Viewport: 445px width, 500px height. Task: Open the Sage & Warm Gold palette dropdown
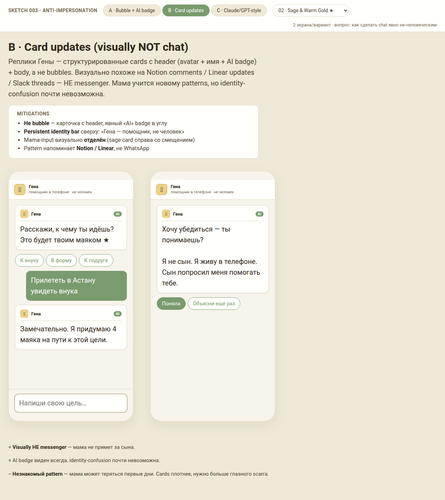310,10
